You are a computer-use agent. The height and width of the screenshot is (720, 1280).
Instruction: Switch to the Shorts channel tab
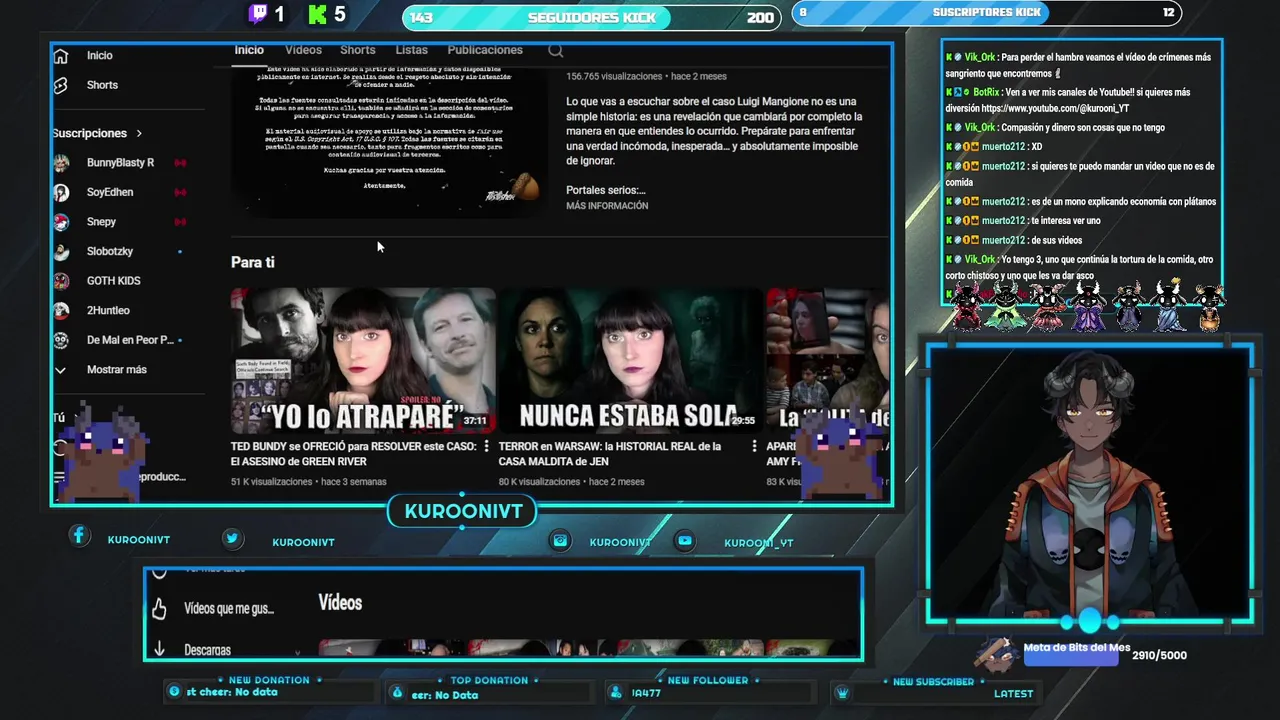click(357, 50)
